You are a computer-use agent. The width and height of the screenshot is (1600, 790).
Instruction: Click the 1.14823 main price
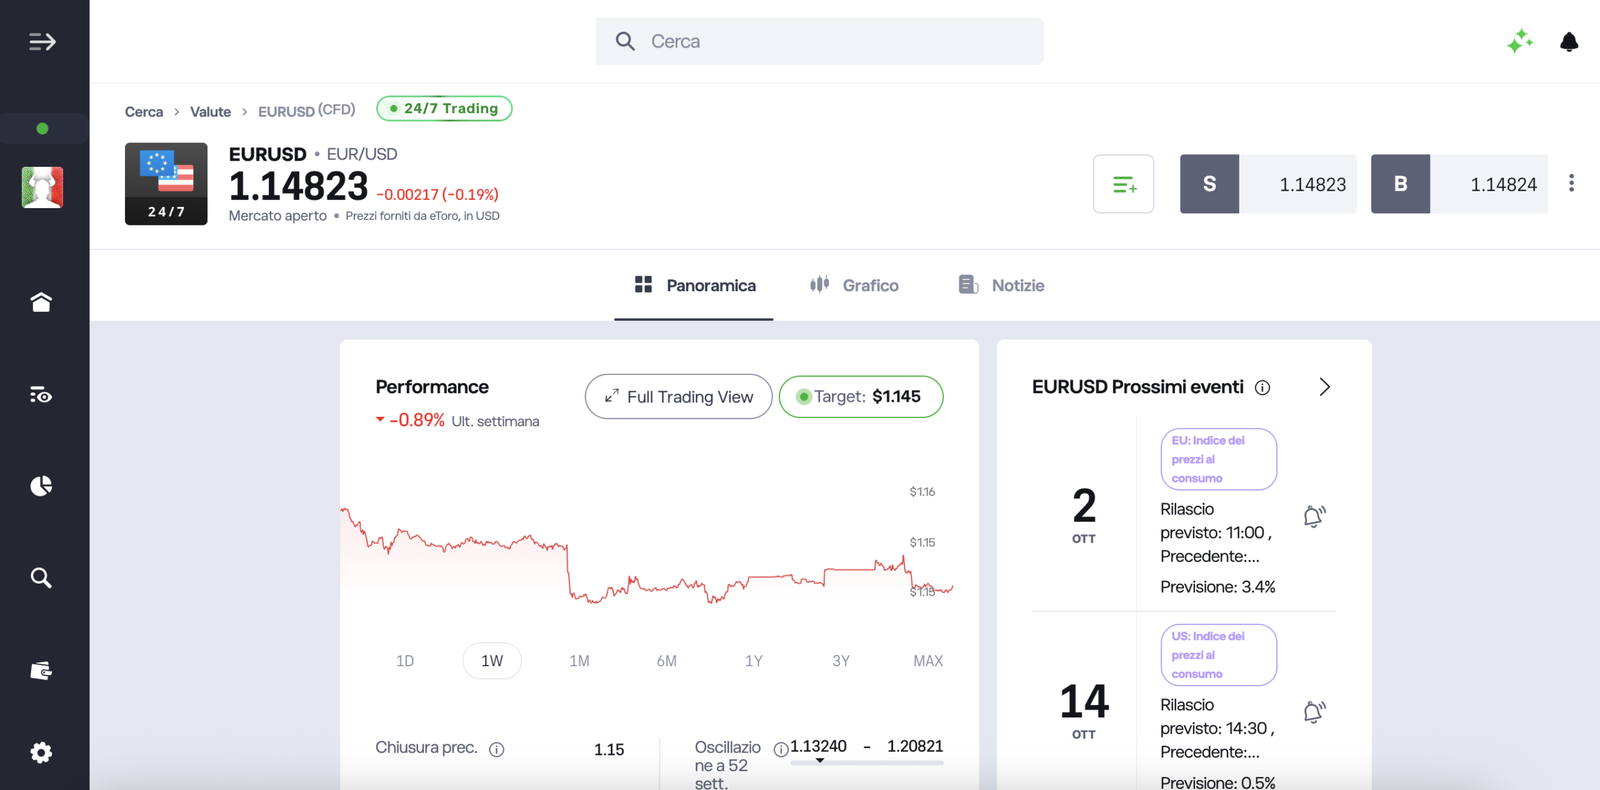point(298,186)
